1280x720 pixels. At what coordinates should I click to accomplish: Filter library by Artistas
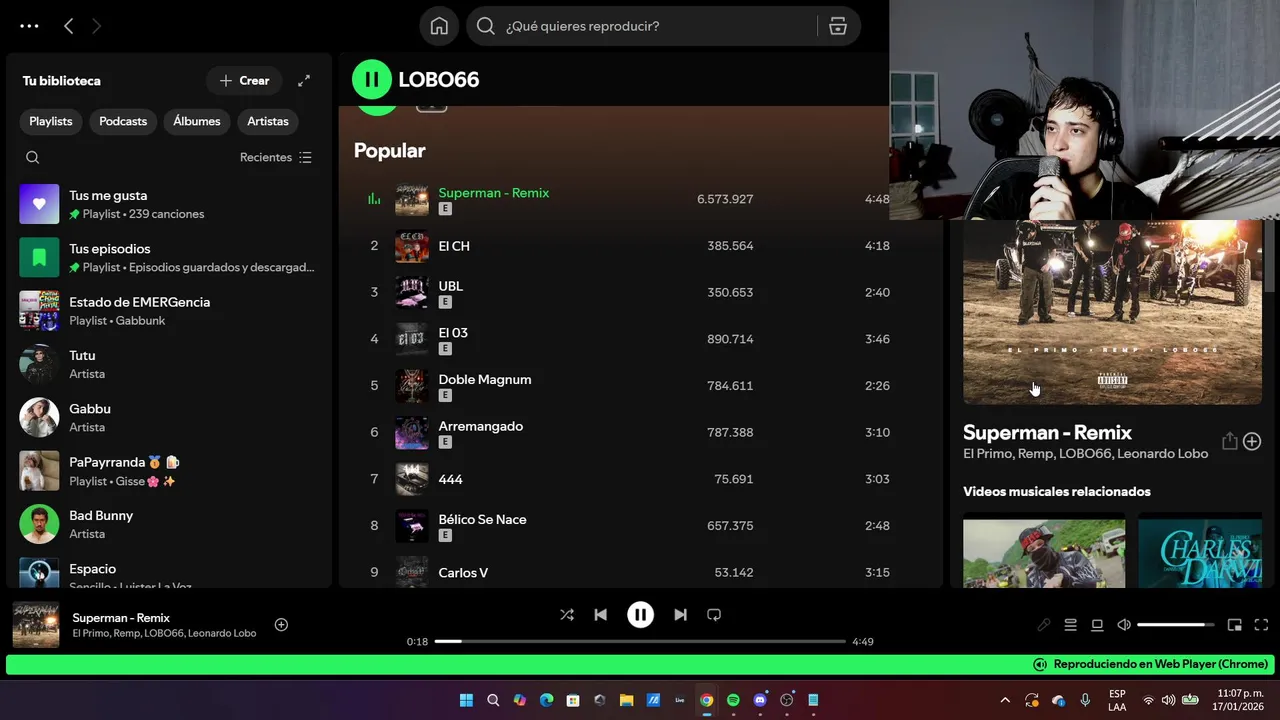(x=268, y=121)
